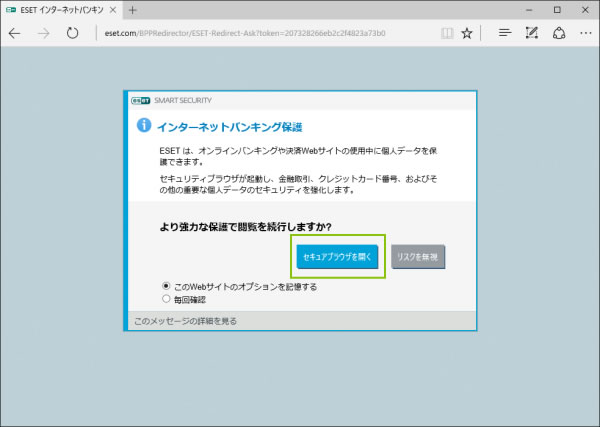The height and width of the screenshot is (427, 600).
Task: Open reading view book icon
Action: tap(447, 33)
